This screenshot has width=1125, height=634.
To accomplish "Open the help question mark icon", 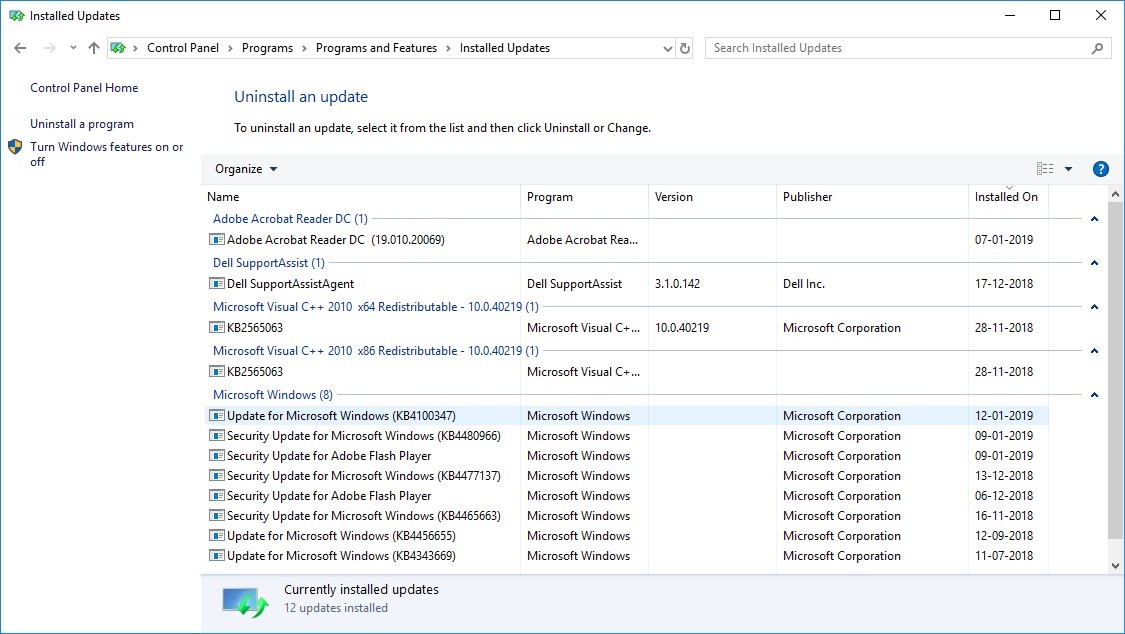I will pos(1100,169).
